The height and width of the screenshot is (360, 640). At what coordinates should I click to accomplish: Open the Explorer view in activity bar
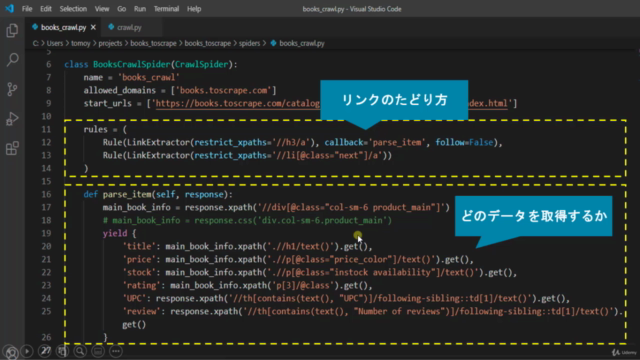12,31
